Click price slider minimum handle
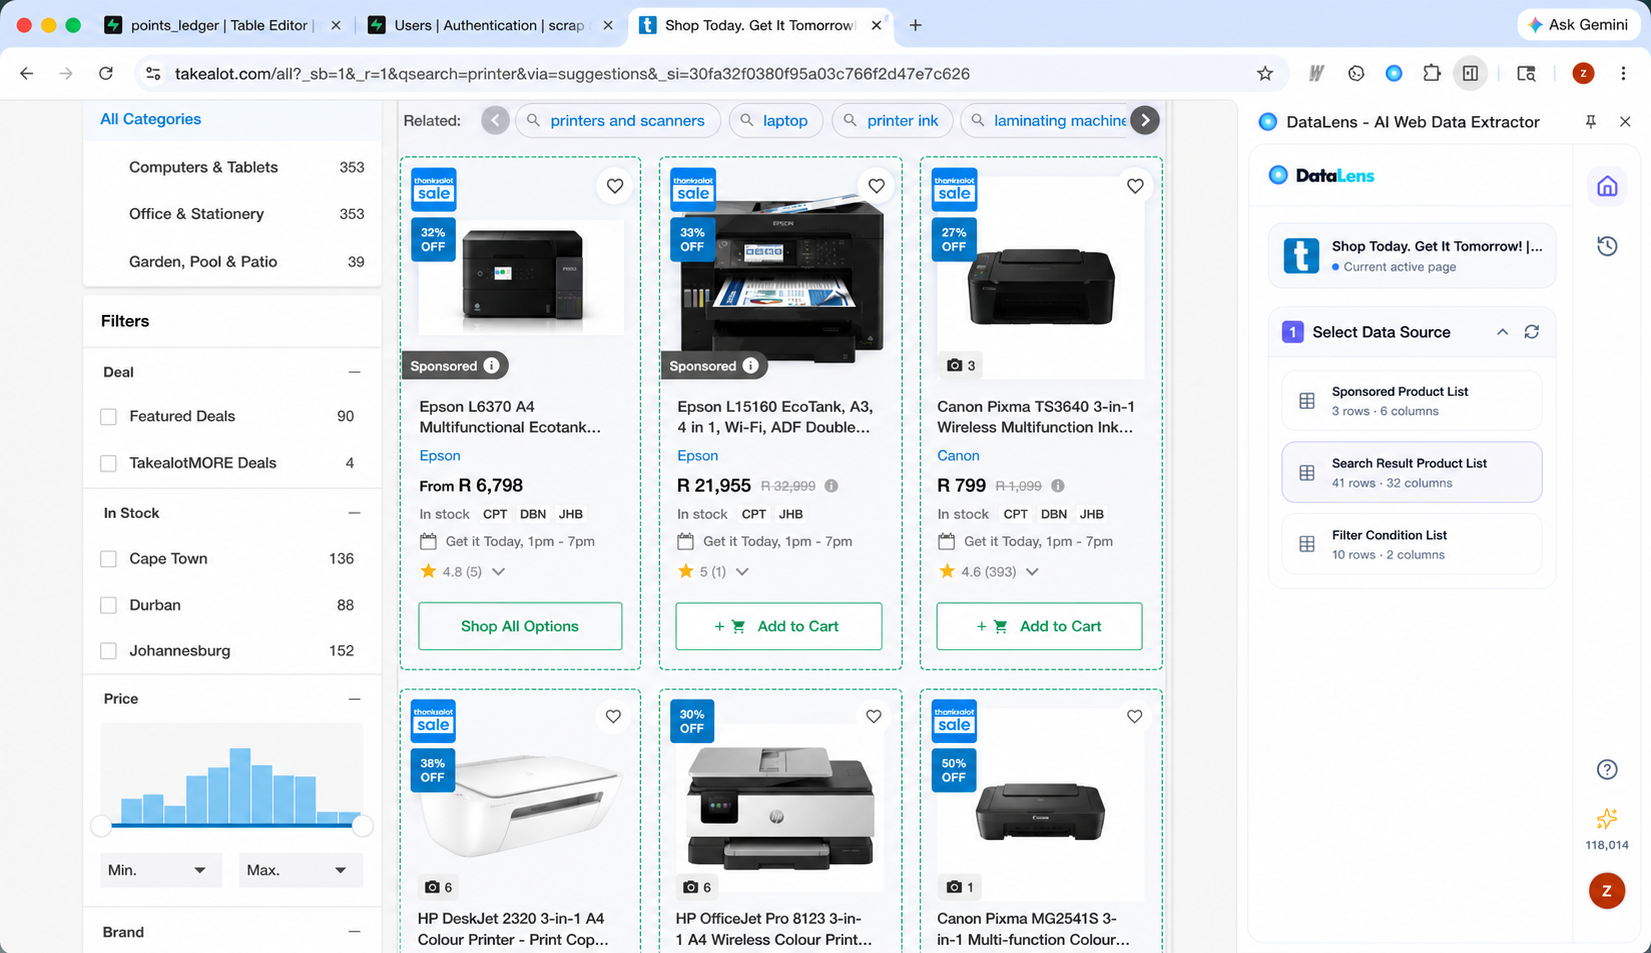 pyautogui.click(x=101, y=826)
